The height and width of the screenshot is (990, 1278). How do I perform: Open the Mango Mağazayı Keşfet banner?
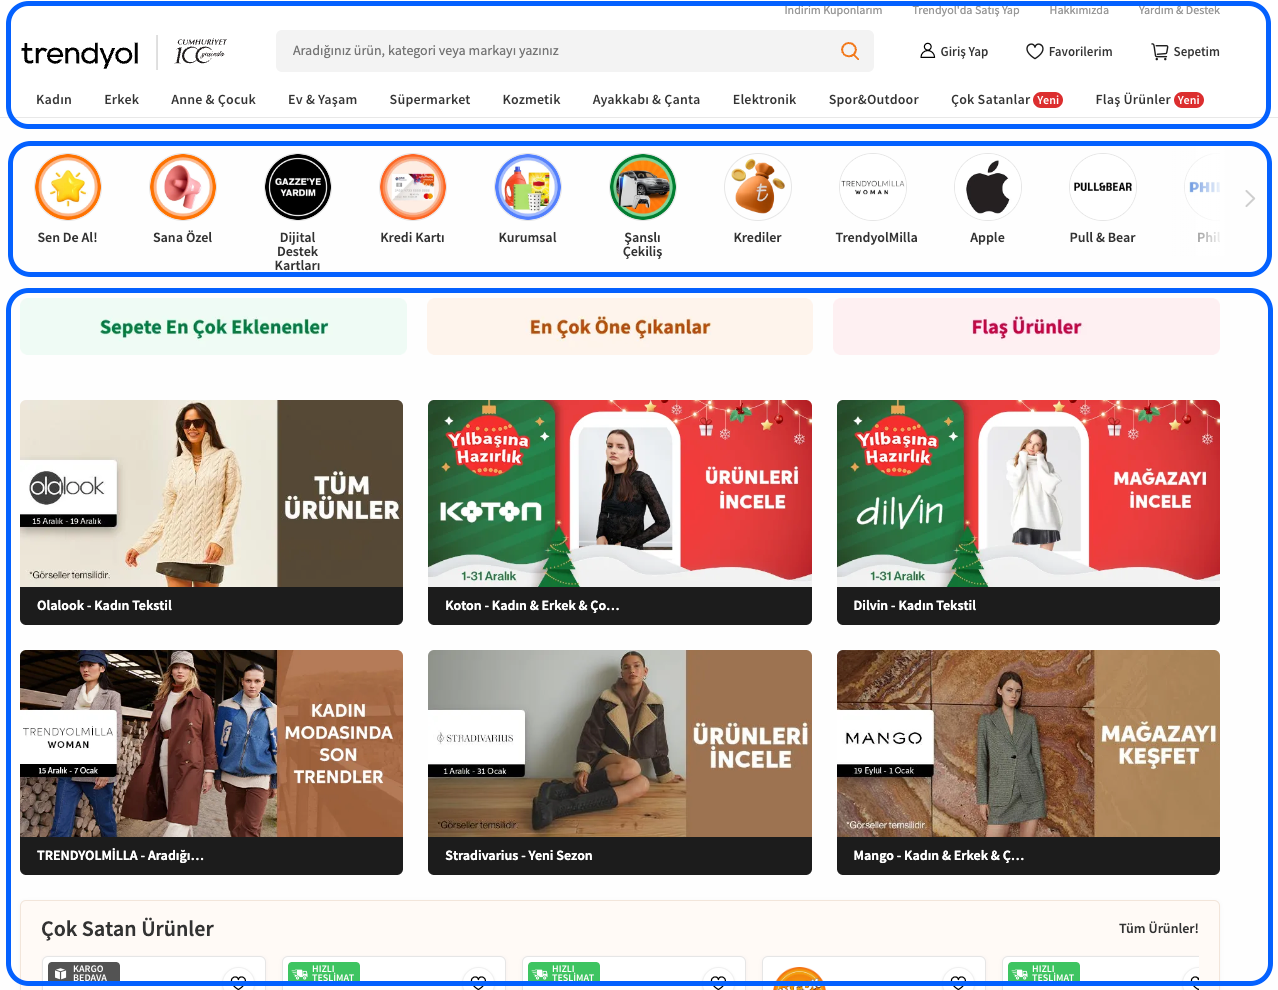pyautogui.click(x=1028, y=743)
